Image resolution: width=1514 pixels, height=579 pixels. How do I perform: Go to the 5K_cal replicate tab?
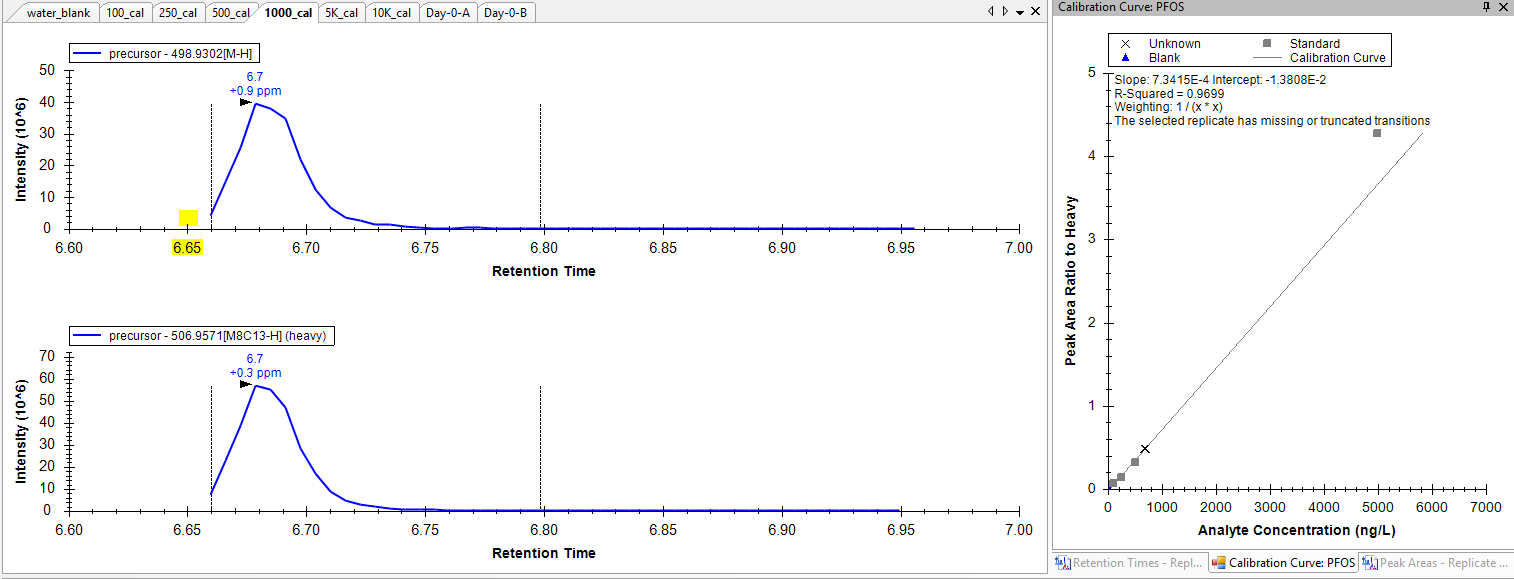point(341,13)
